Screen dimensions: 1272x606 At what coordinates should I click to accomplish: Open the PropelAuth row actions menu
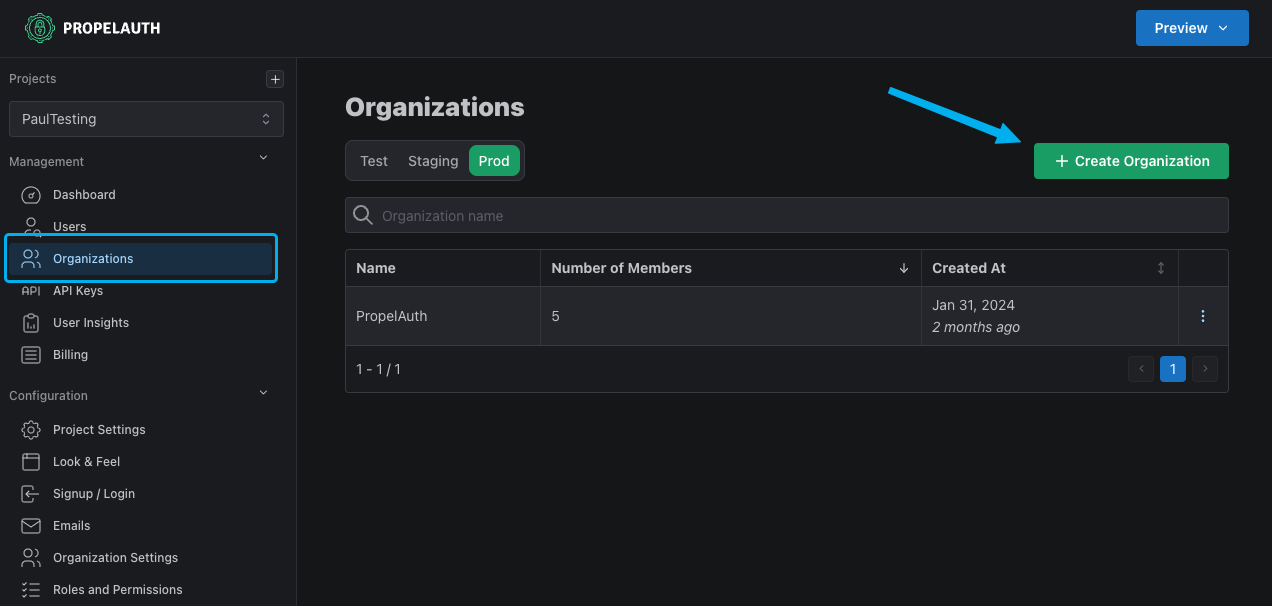coord(1203,316)
